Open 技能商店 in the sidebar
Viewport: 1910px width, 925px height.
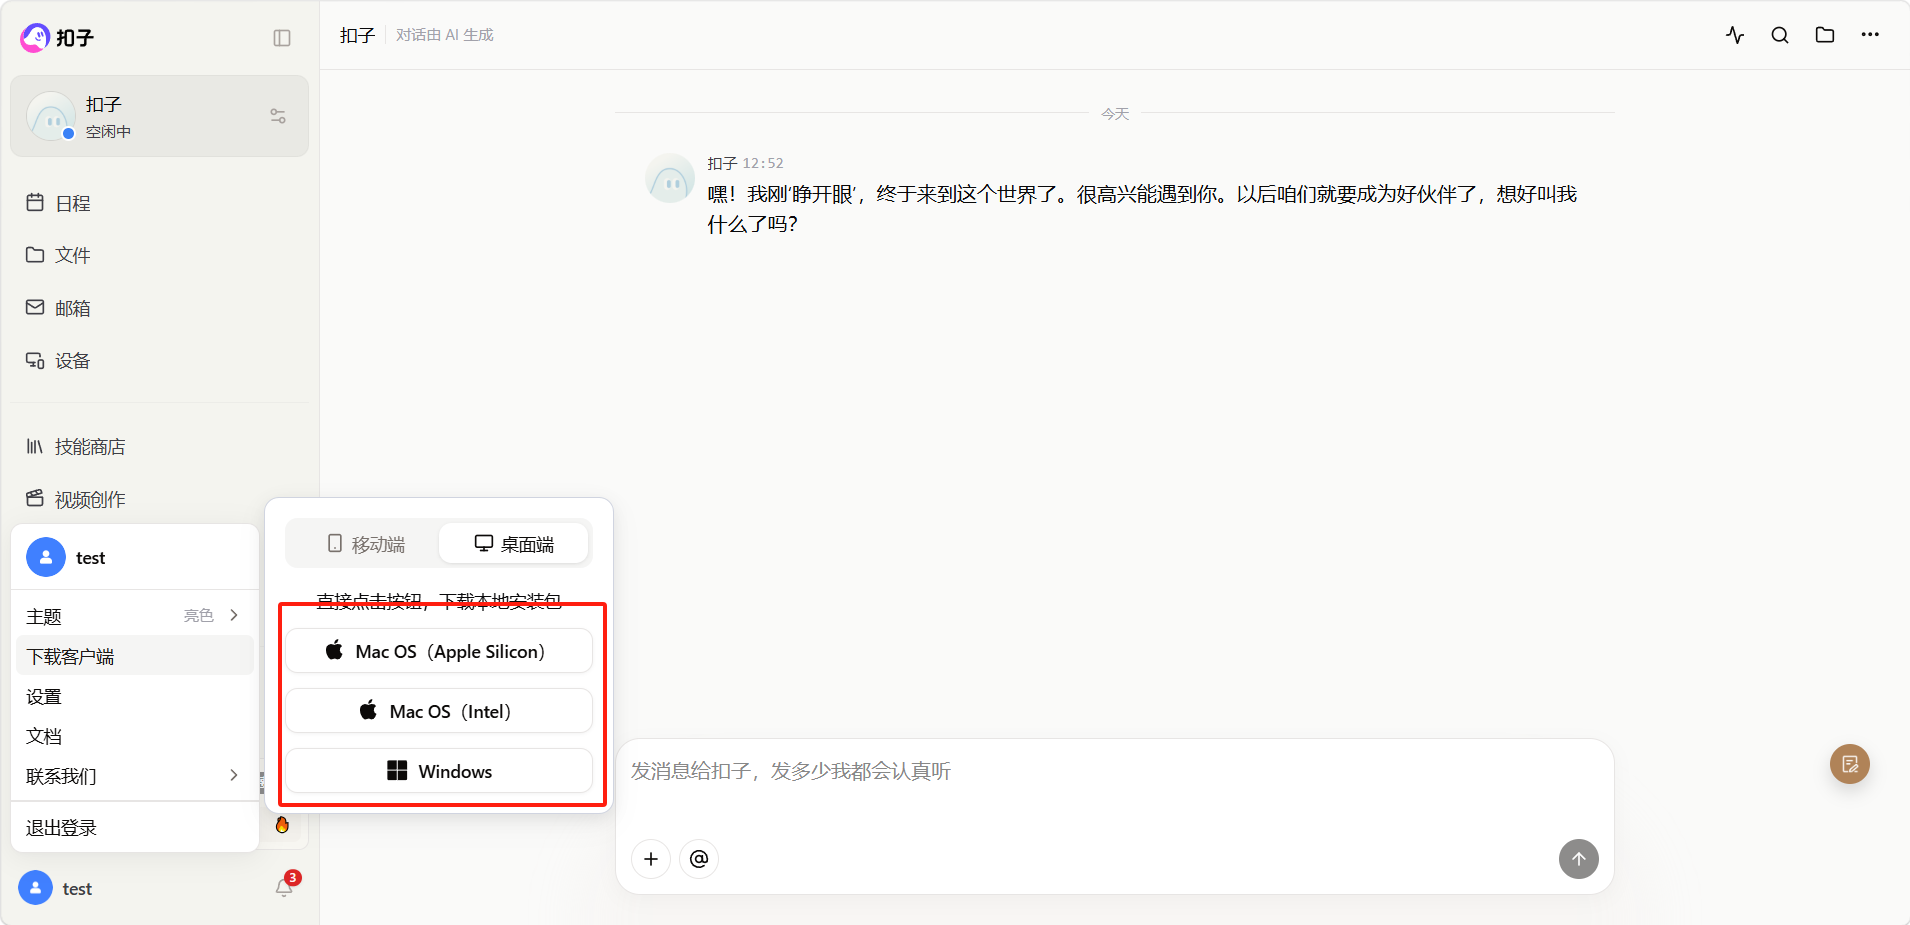(x=160, y=446)
